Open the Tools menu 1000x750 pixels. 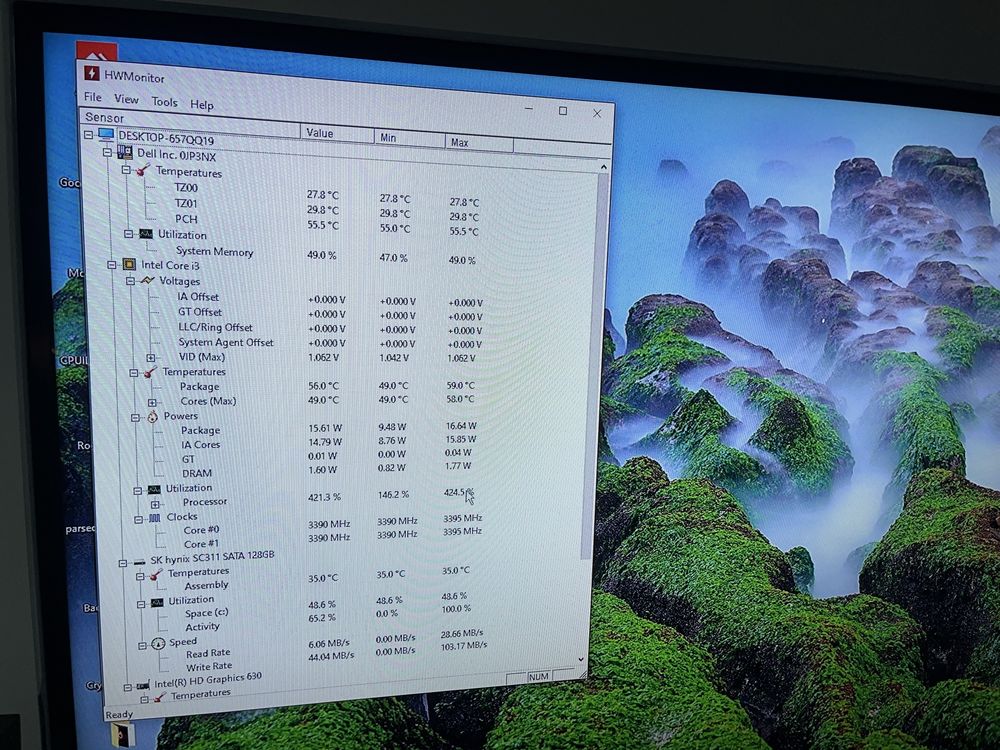click(x=164, y=102)
